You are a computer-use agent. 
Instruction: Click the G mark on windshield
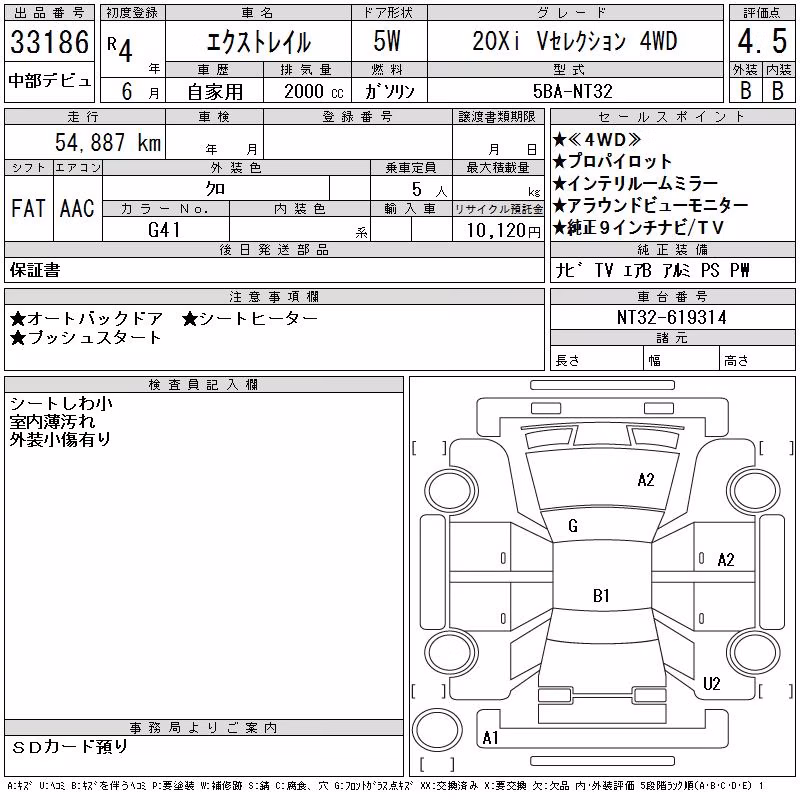tap(573, 526)
